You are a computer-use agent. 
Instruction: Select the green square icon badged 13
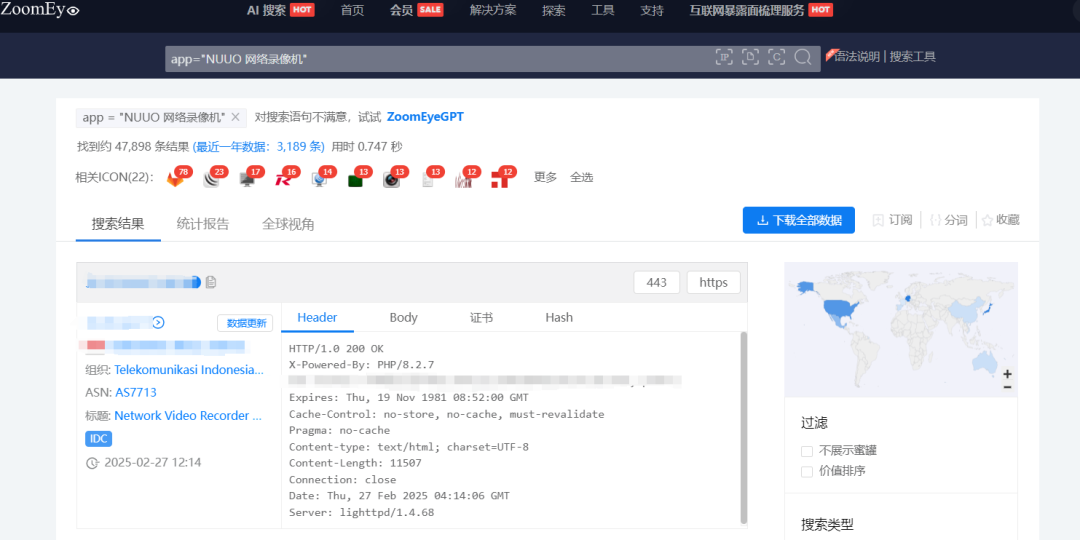(x=355, y=180)
